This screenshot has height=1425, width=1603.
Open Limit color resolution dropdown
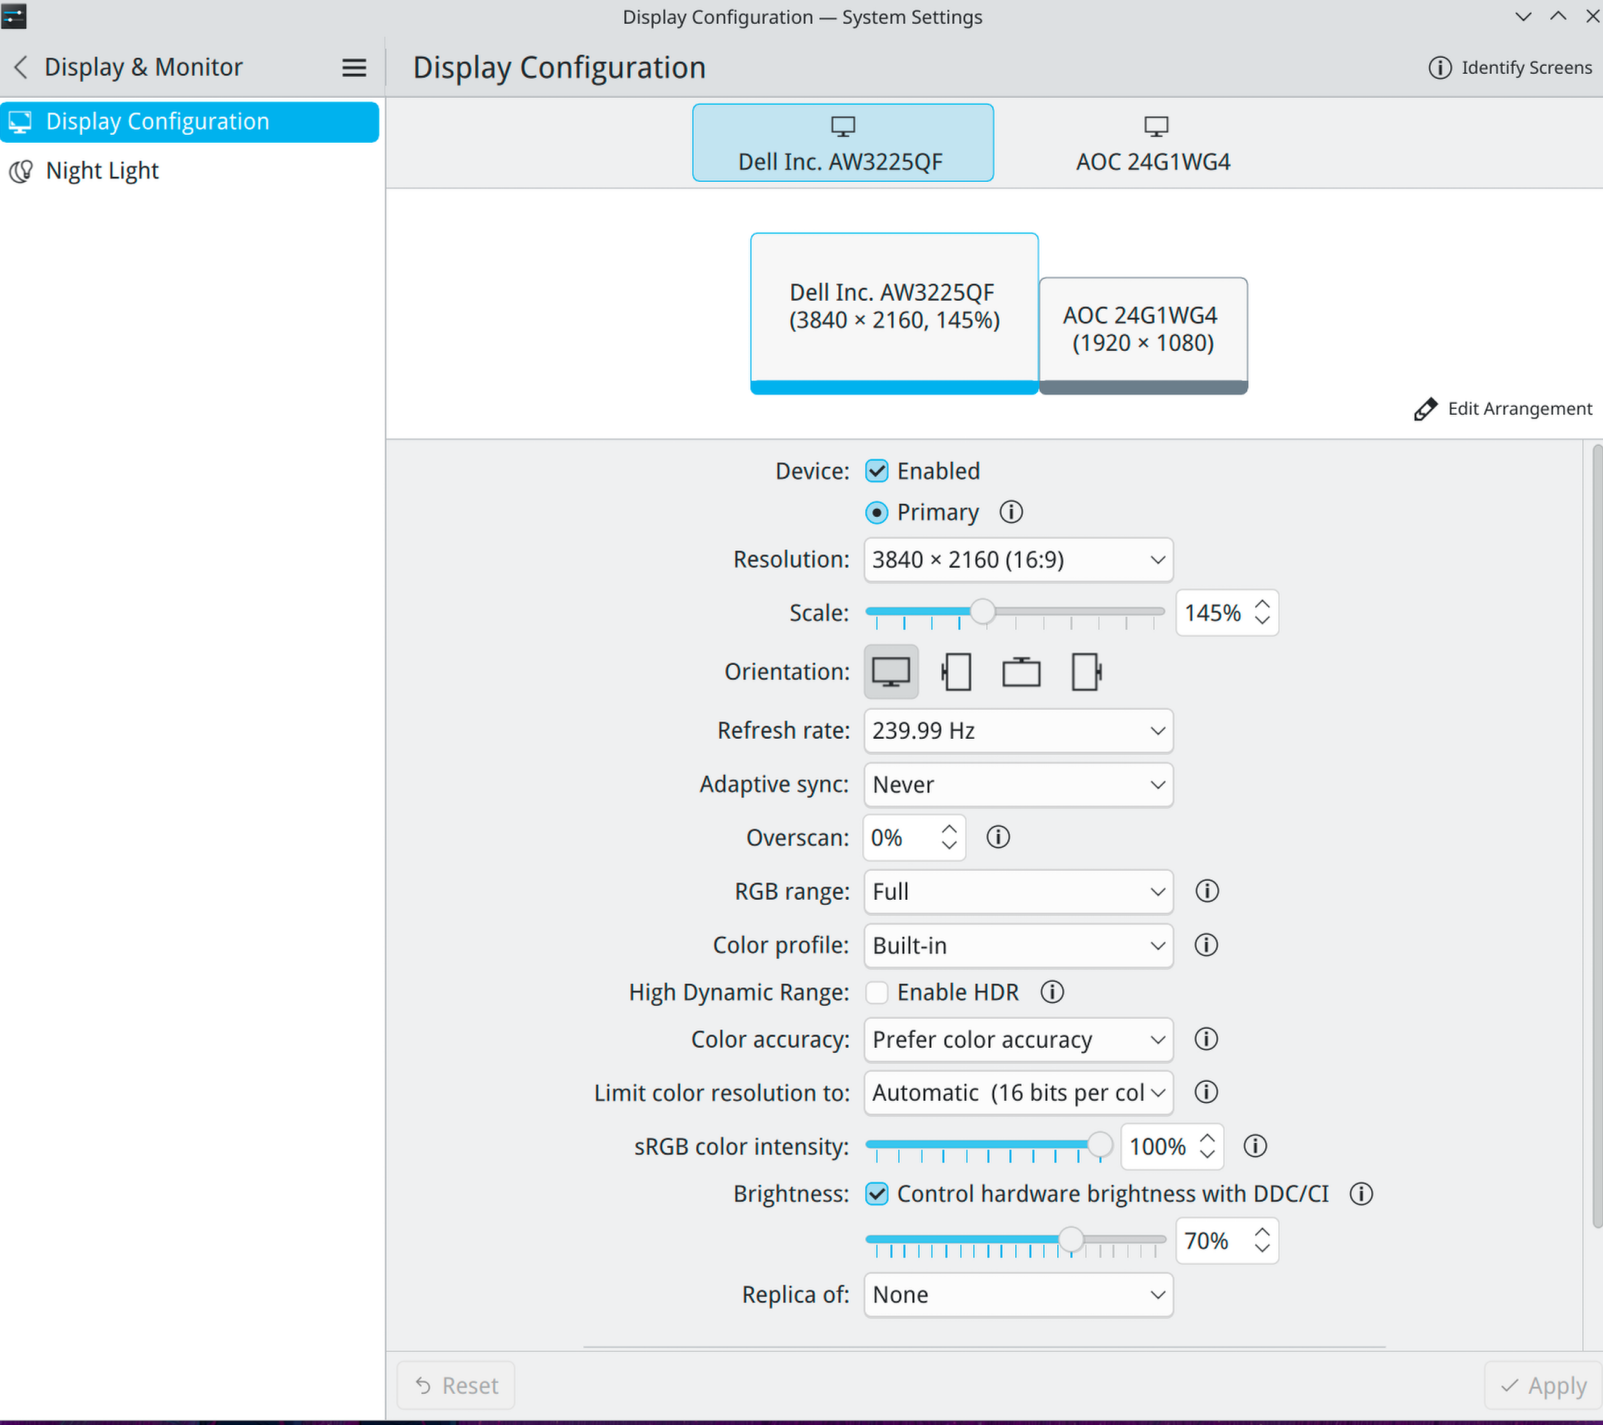1018,1093
